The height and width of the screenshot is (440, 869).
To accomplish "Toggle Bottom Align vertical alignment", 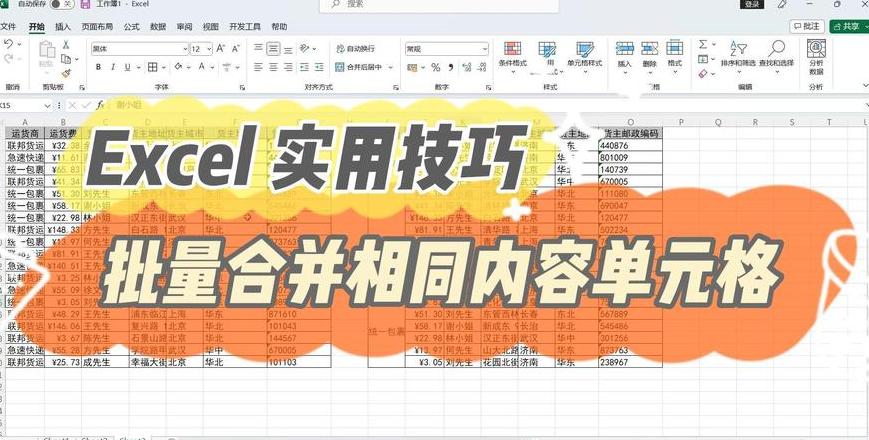I will pos(288,49).
